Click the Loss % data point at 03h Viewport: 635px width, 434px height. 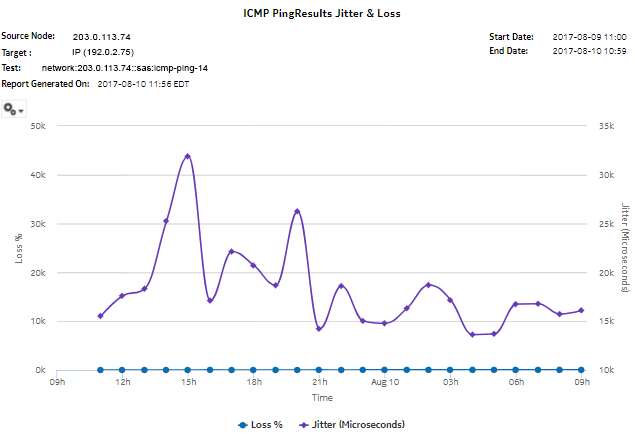click(450, 370)
